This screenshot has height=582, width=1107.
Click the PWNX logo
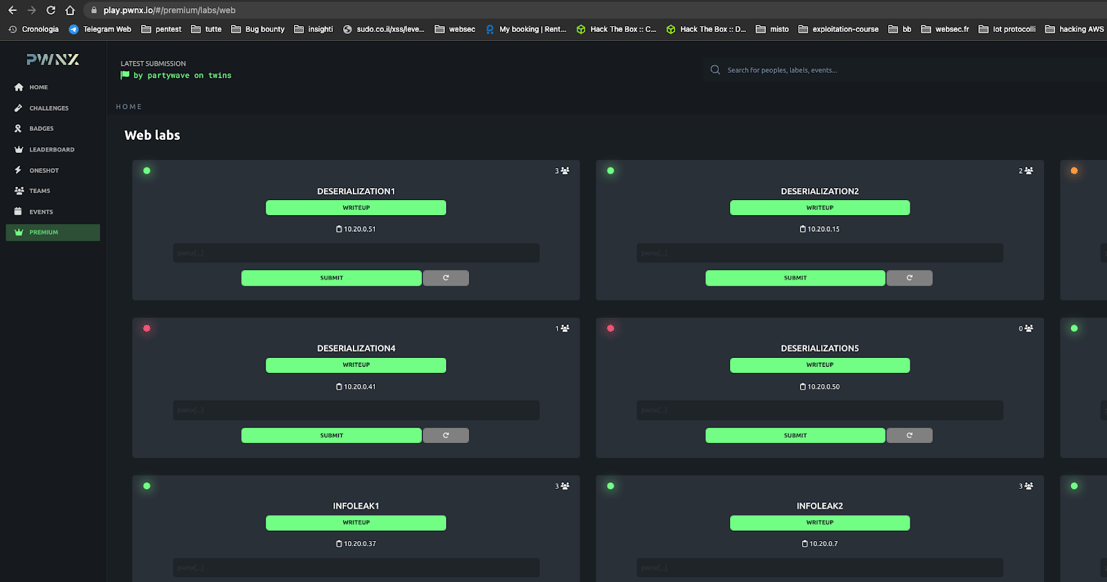pyautogui.click(x=52, y=59)
